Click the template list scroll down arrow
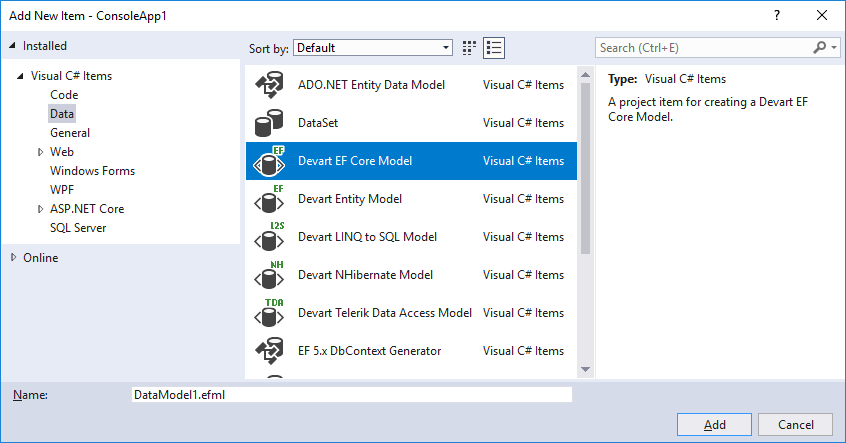Viewport: 846px width, 443px height. click(x=585, y=370)
